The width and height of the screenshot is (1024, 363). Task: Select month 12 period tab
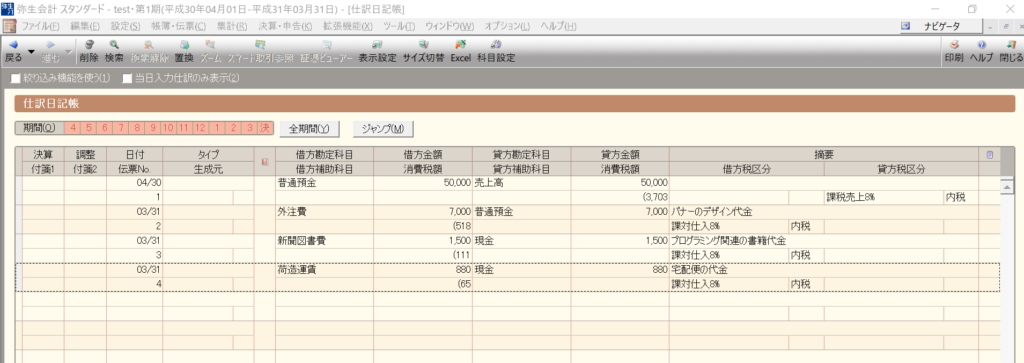[x=200, y=129]
